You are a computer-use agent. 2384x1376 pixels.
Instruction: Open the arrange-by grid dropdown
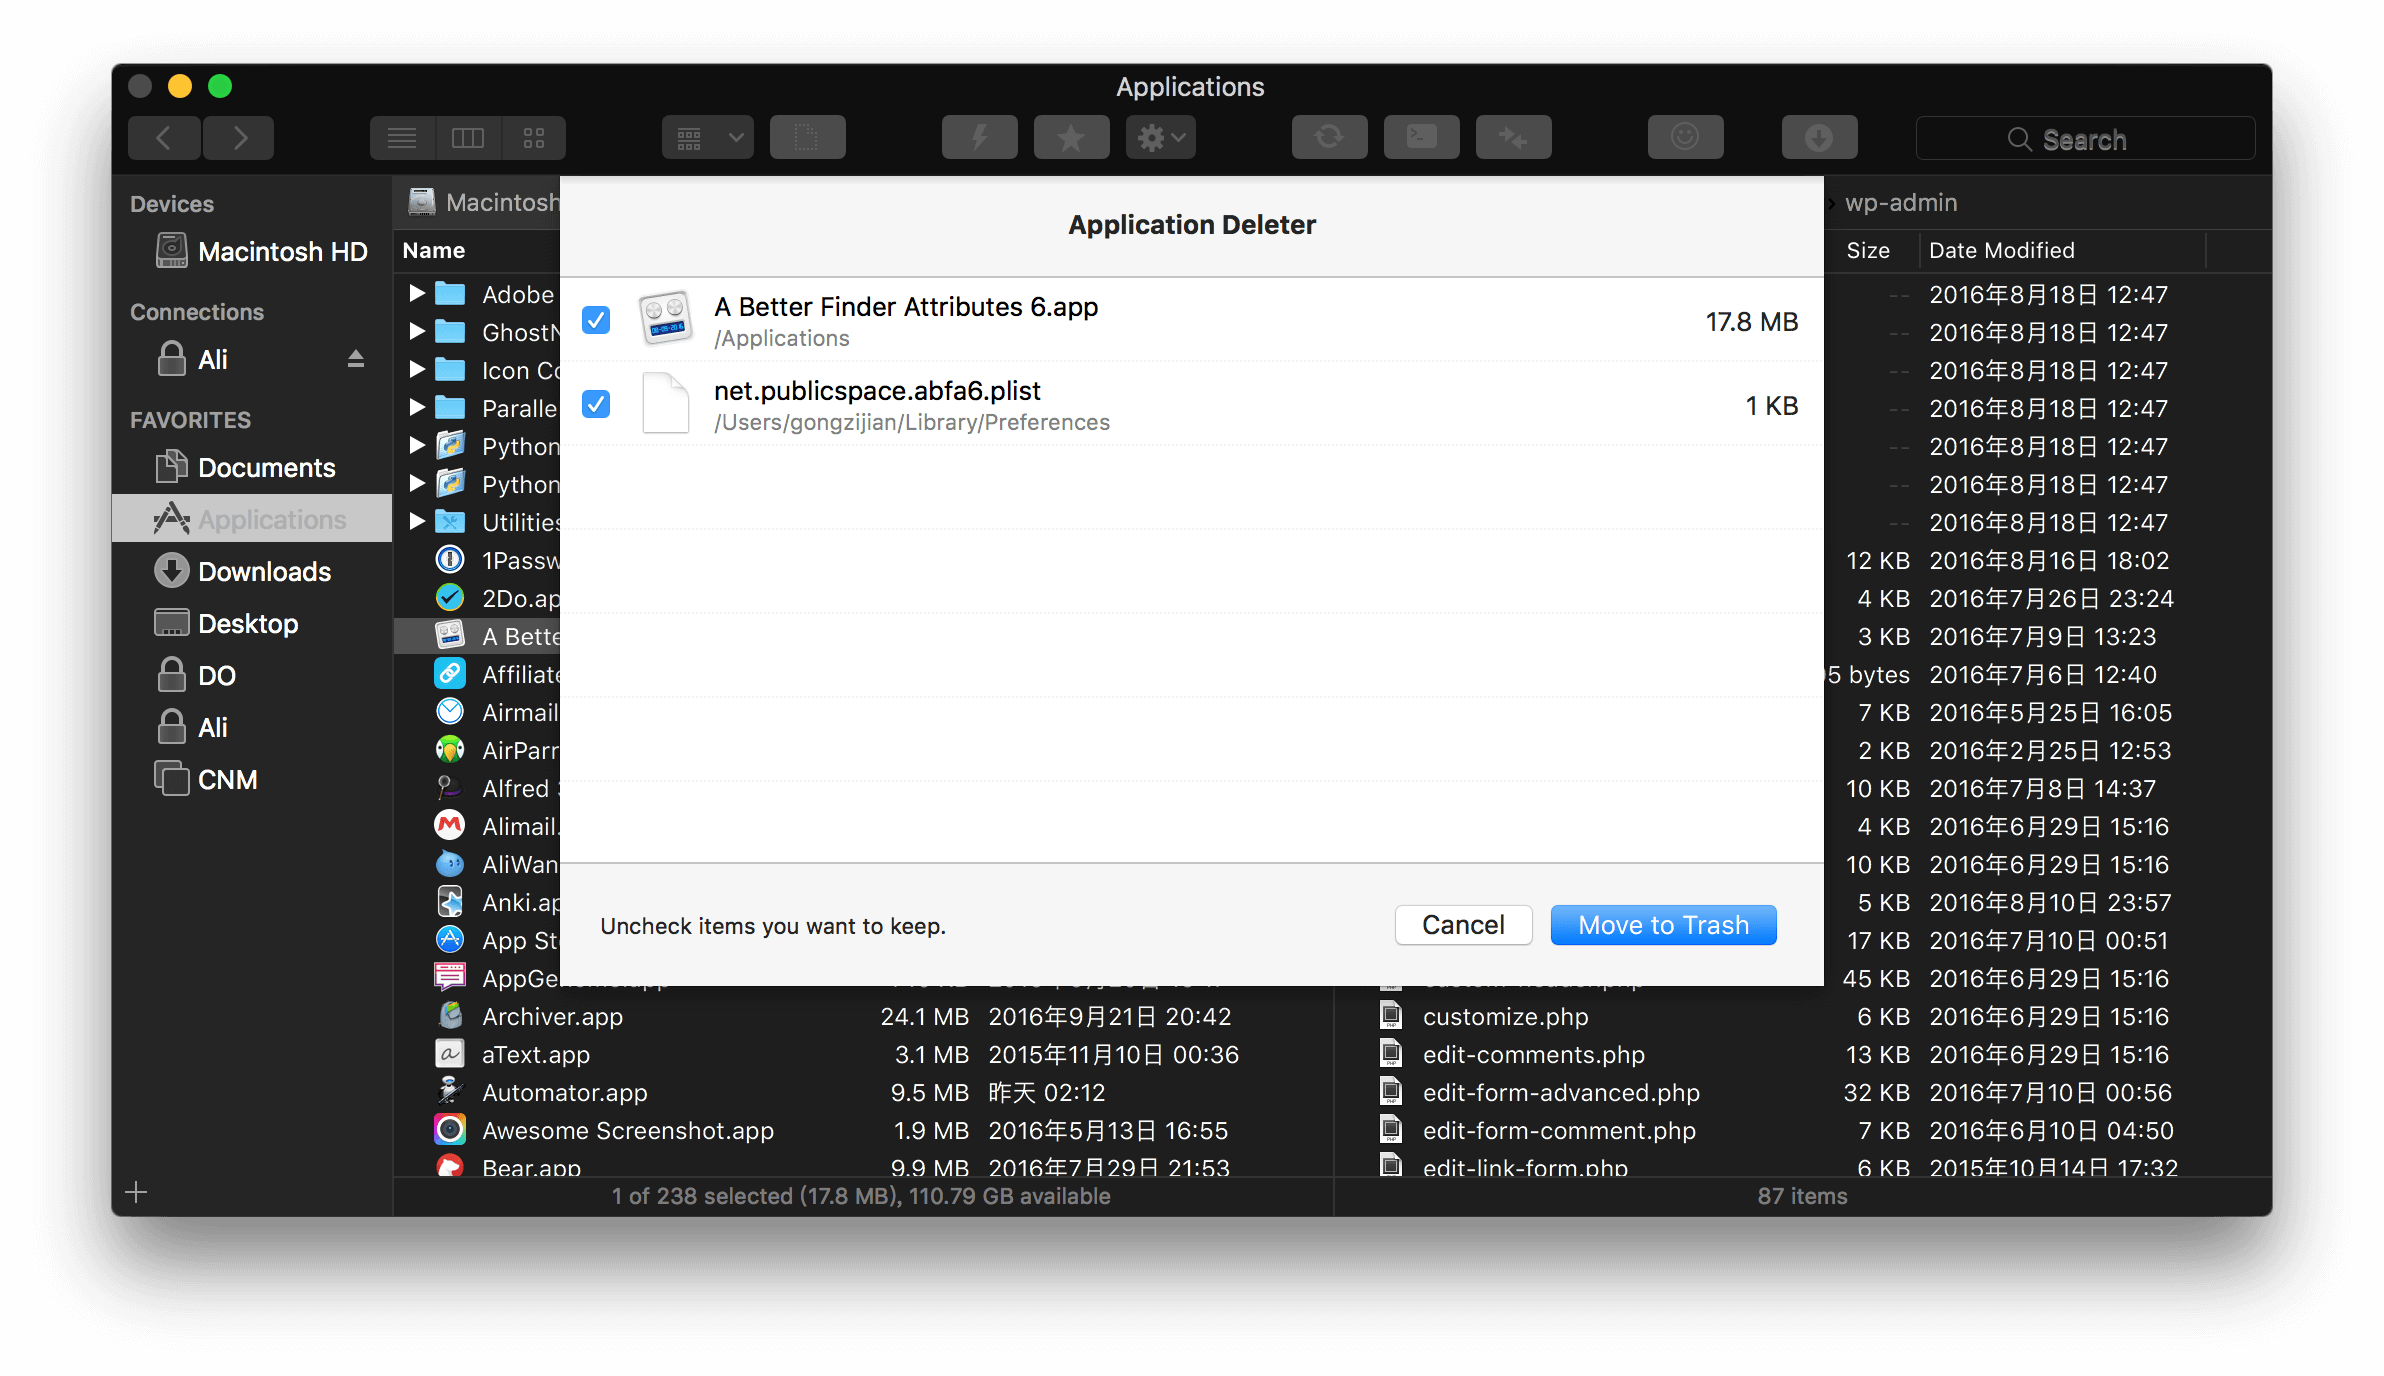(708, 138)
